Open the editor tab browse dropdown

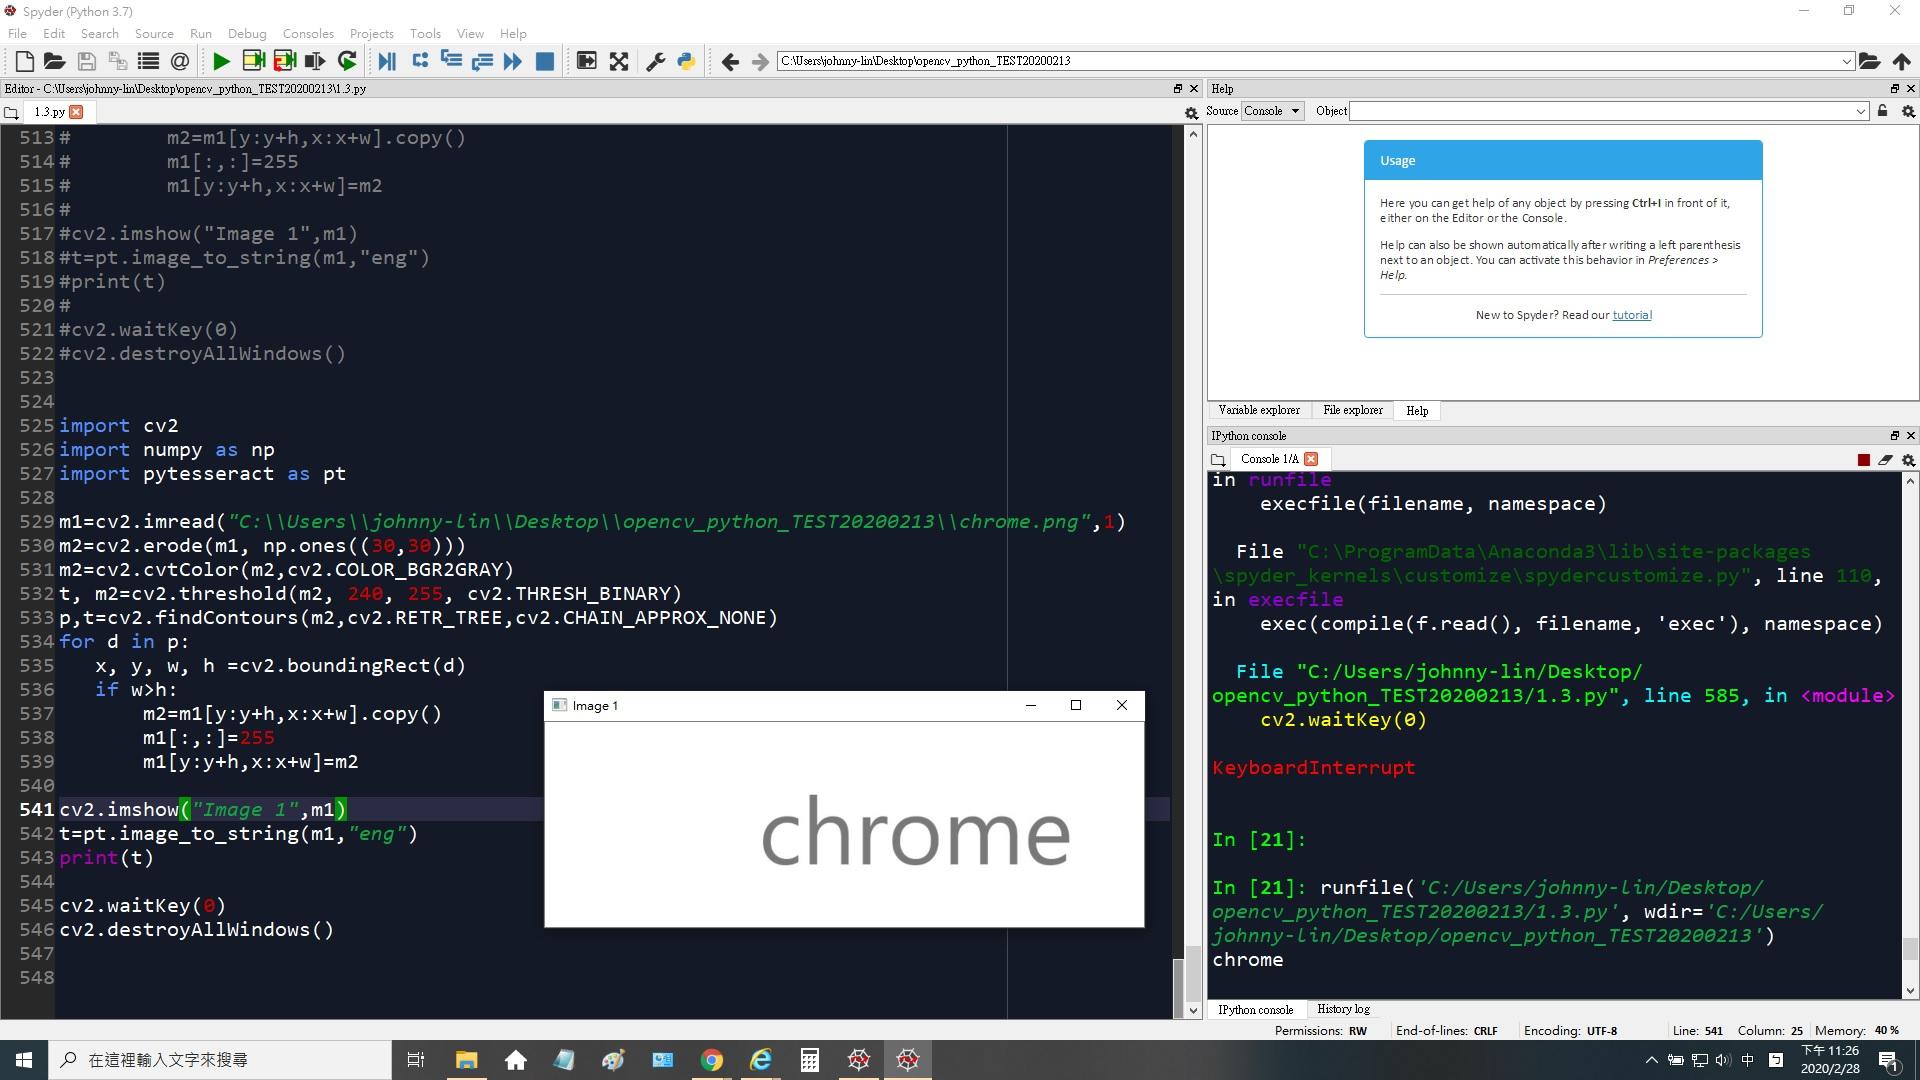[x=12, y=113]
